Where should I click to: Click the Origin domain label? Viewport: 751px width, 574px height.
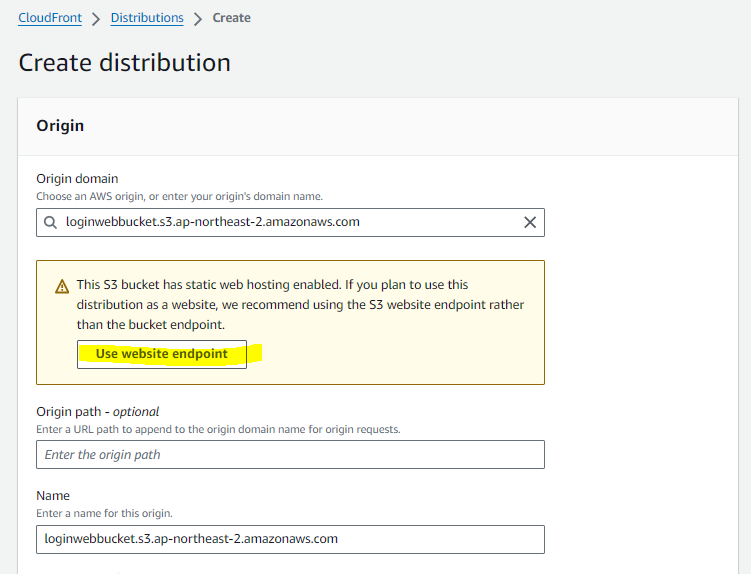coord(77,179)
